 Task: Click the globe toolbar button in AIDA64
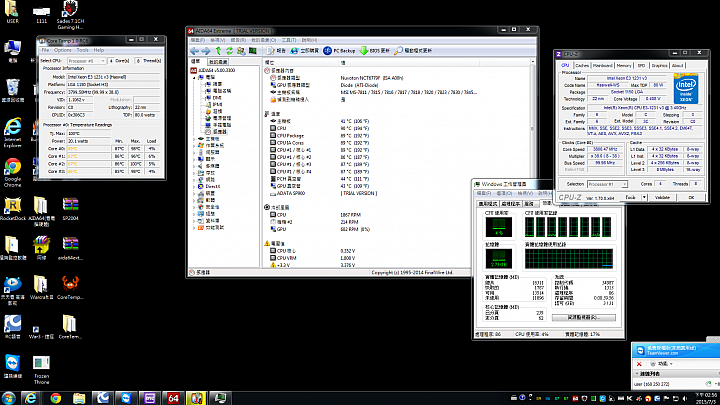(x=304, y=51)
